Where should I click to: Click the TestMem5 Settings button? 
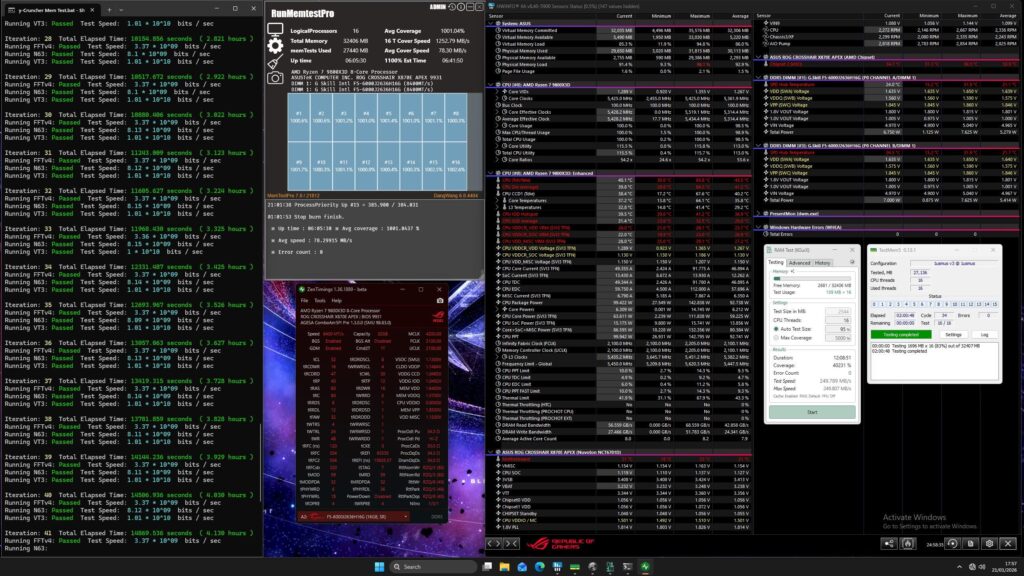953,334
